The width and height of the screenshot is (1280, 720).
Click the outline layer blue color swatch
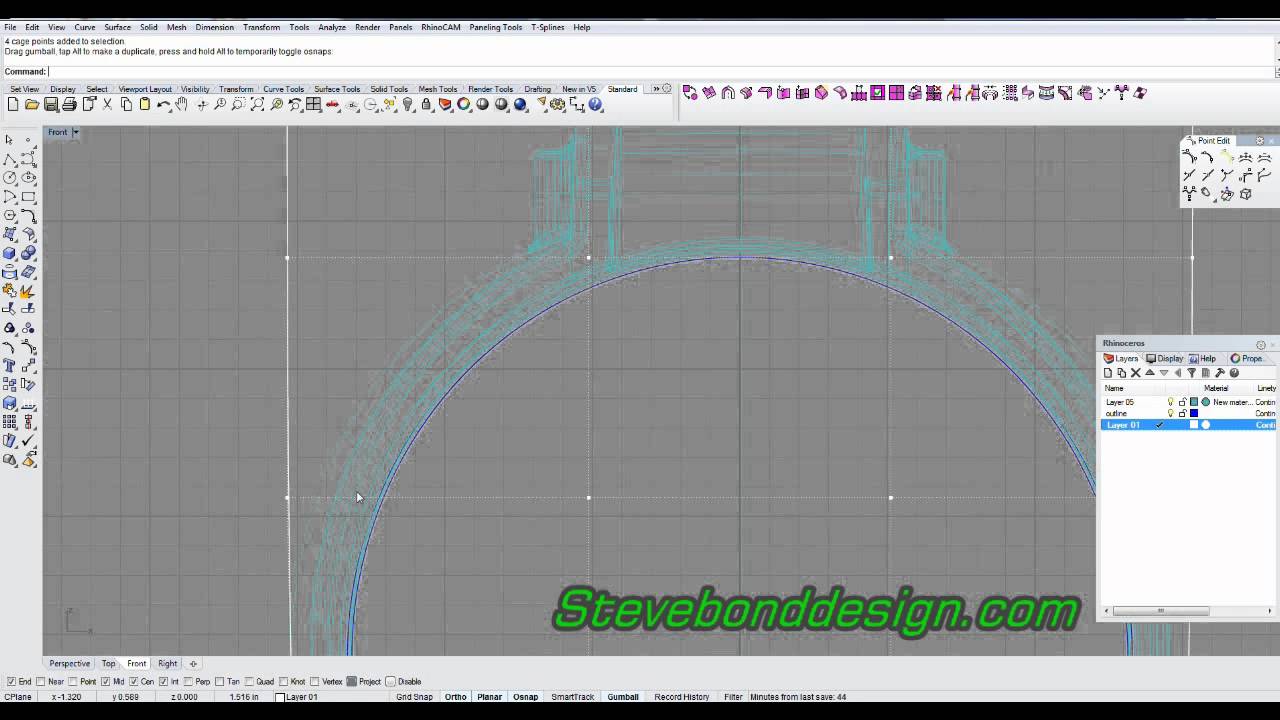point(1194,413)
